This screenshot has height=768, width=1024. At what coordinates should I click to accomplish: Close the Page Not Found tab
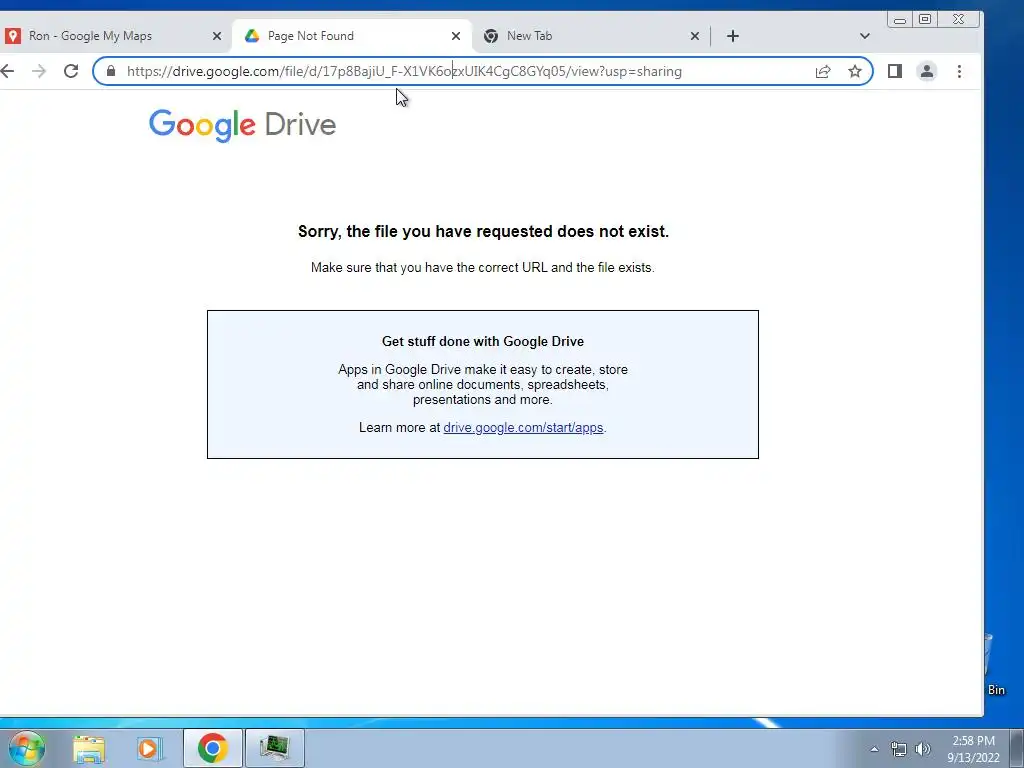pos(456,36)
